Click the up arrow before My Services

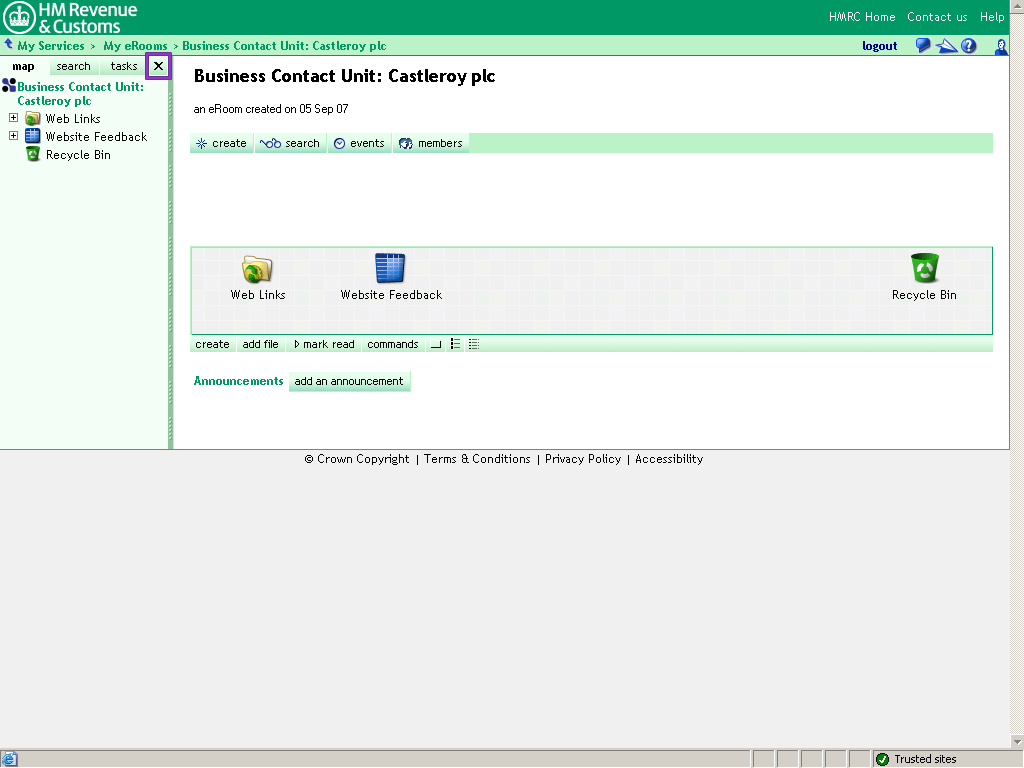coord(9,45)
